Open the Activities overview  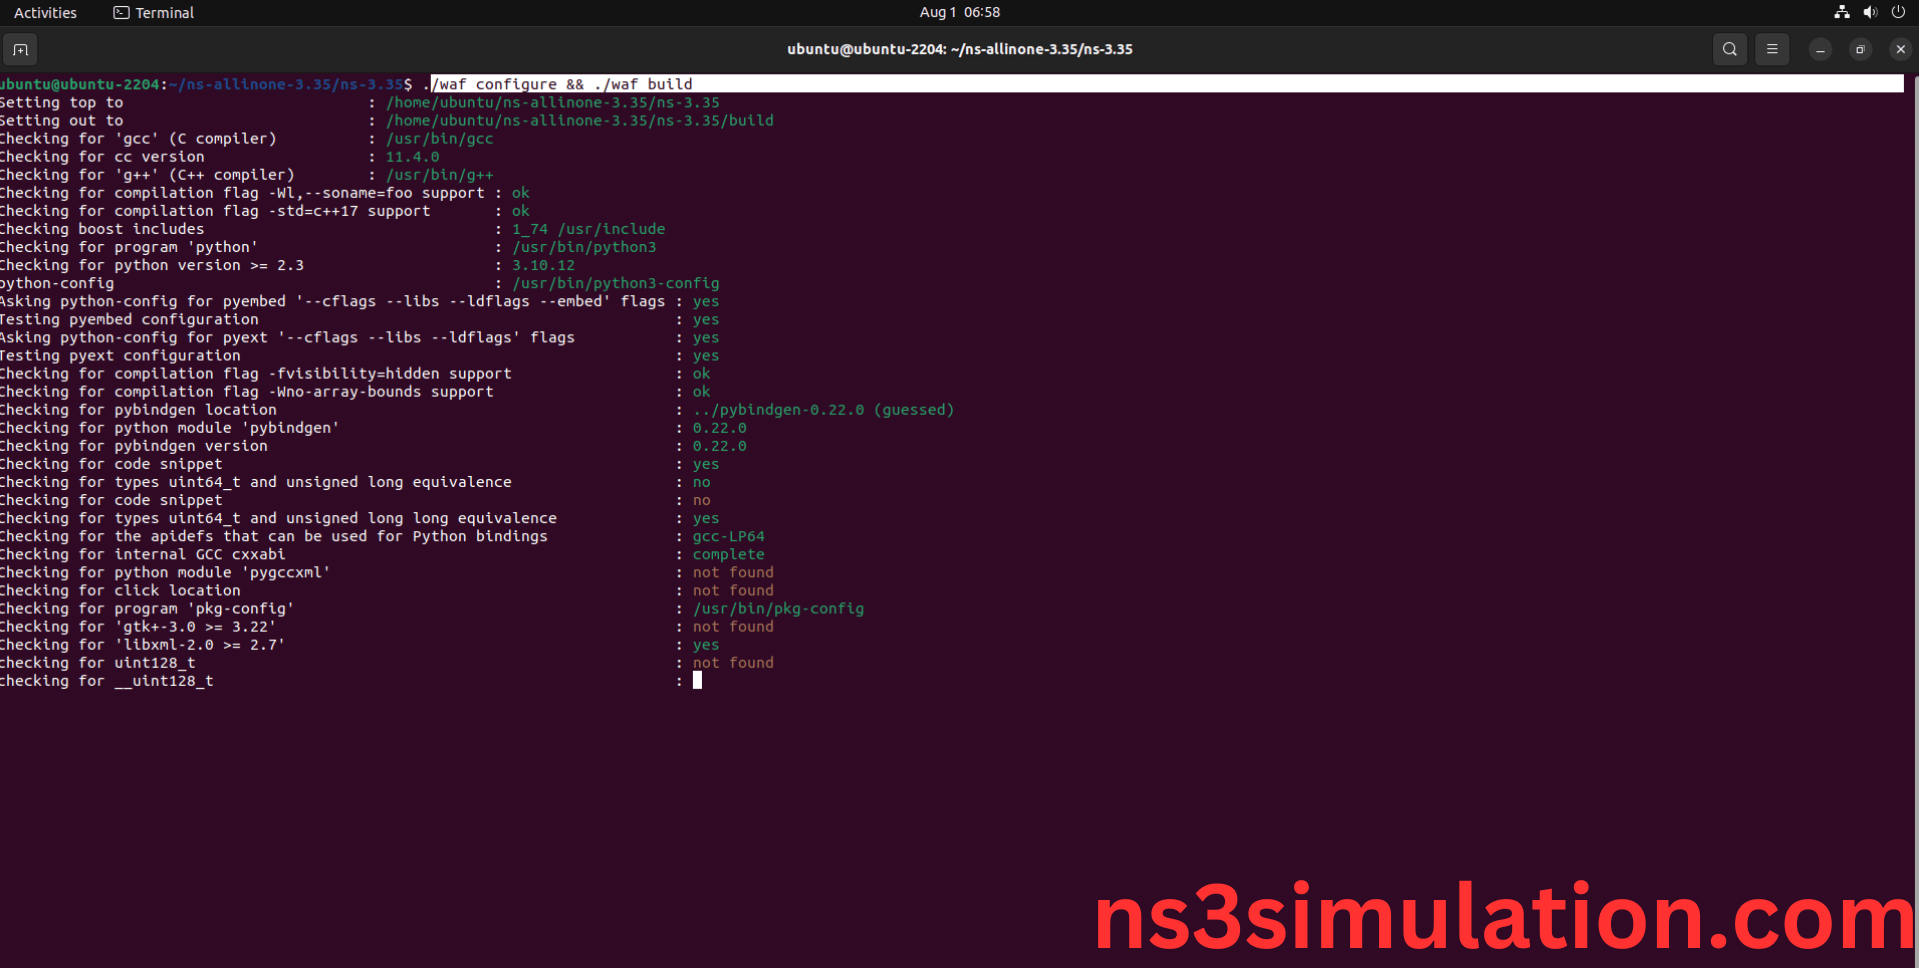[x=45, y=13]
